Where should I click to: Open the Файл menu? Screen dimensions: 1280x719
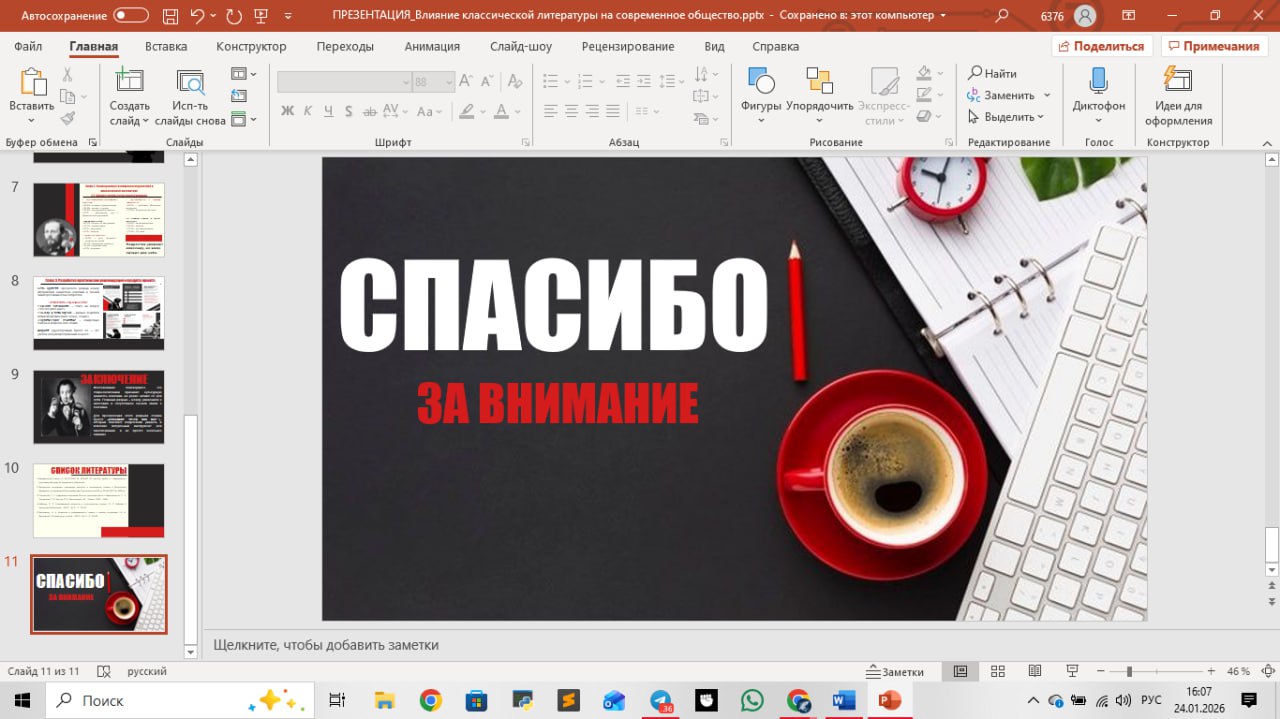(28, 46)
